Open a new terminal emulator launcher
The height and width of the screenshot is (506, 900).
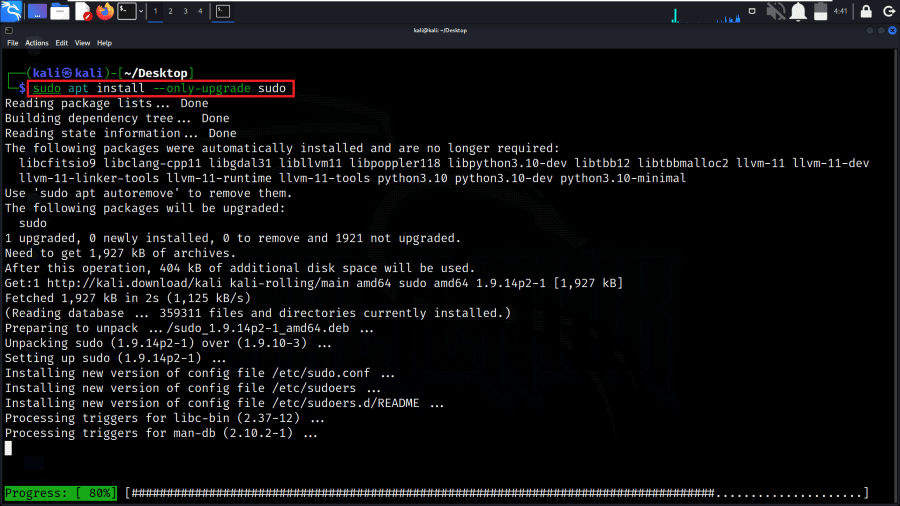(x=126, y=11)
